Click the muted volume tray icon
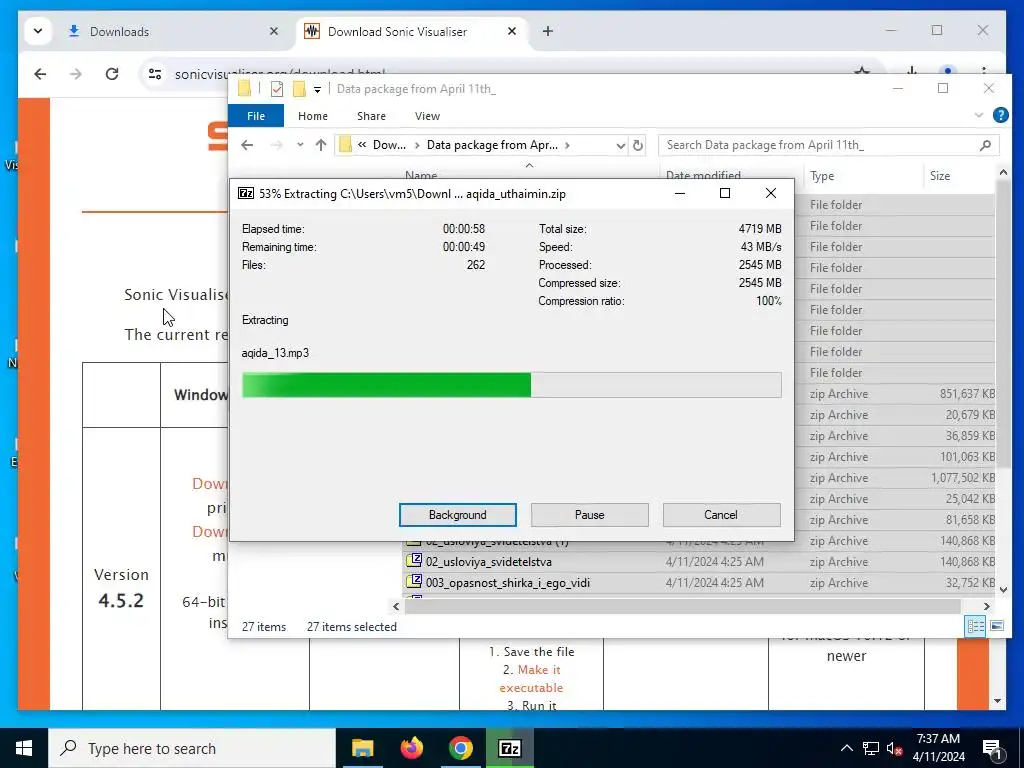Screen dimensions: 1024x768 click(894, 748)
